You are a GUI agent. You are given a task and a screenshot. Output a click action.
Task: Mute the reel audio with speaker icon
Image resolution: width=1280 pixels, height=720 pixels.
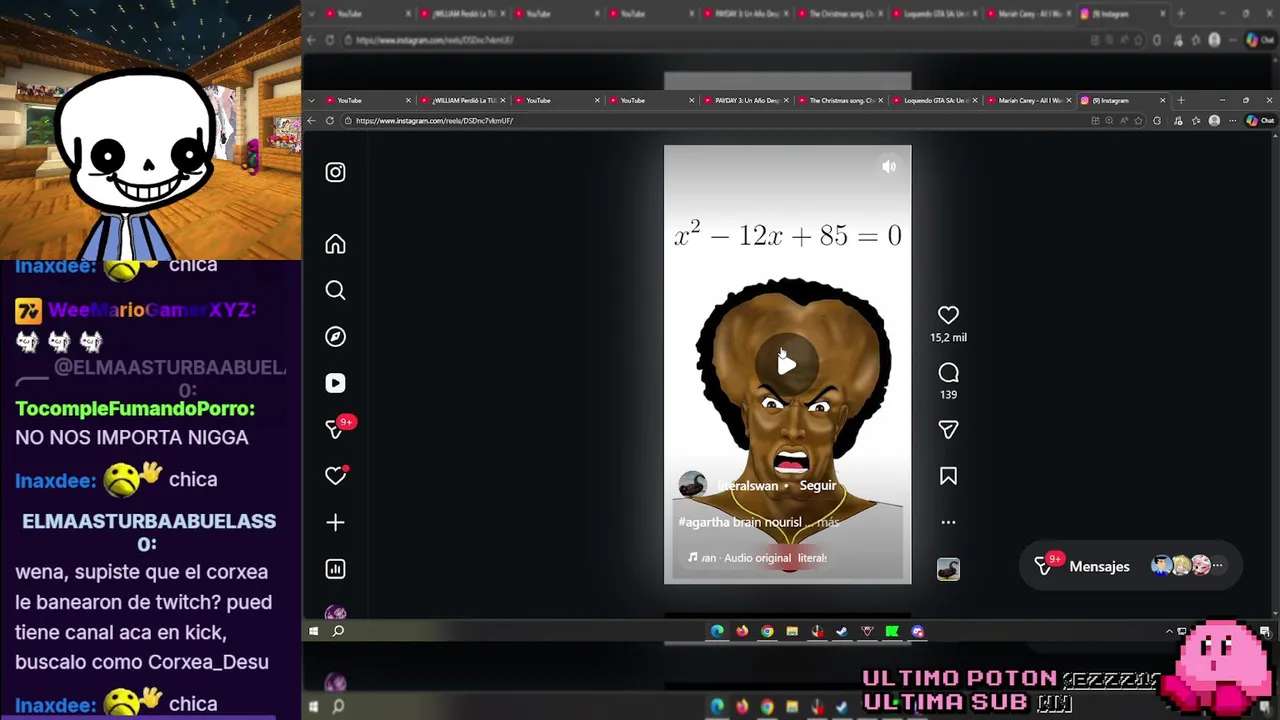pyautogui.click(x=889, y=167)
